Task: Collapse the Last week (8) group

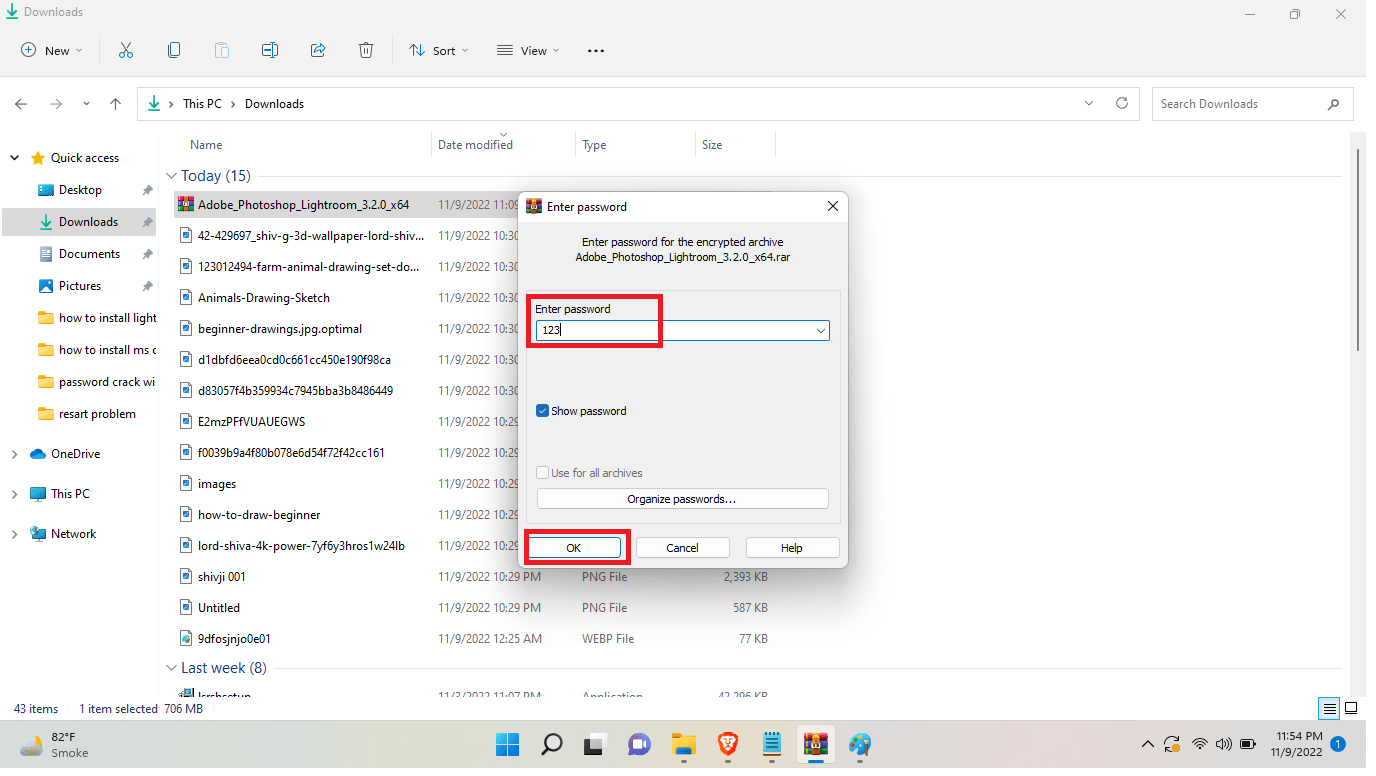Action: pyautogui.click(x=171, y=668)
